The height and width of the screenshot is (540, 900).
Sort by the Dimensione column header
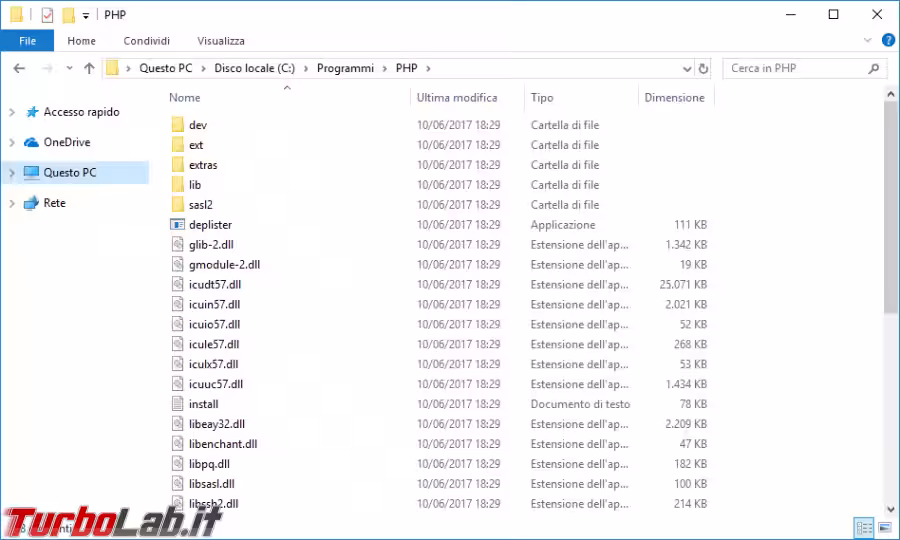(x=676, y=98)
